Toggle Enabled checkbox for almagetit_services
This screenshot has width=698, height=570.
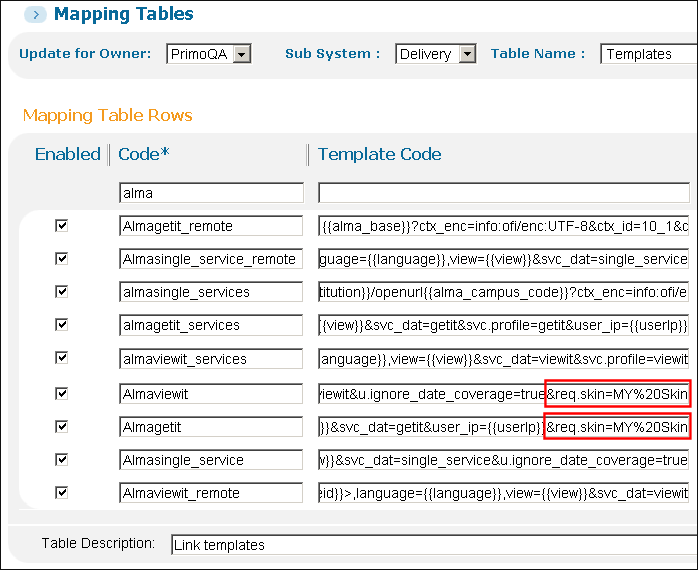click(x=62, y=325)
